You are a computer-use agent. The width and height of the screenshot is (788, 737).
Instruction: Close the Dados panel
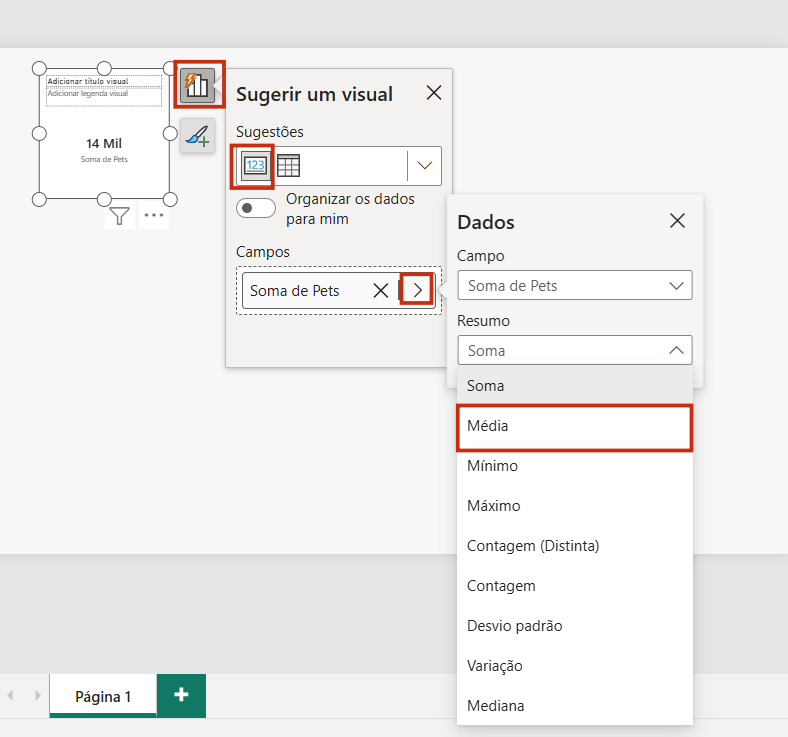677,221
